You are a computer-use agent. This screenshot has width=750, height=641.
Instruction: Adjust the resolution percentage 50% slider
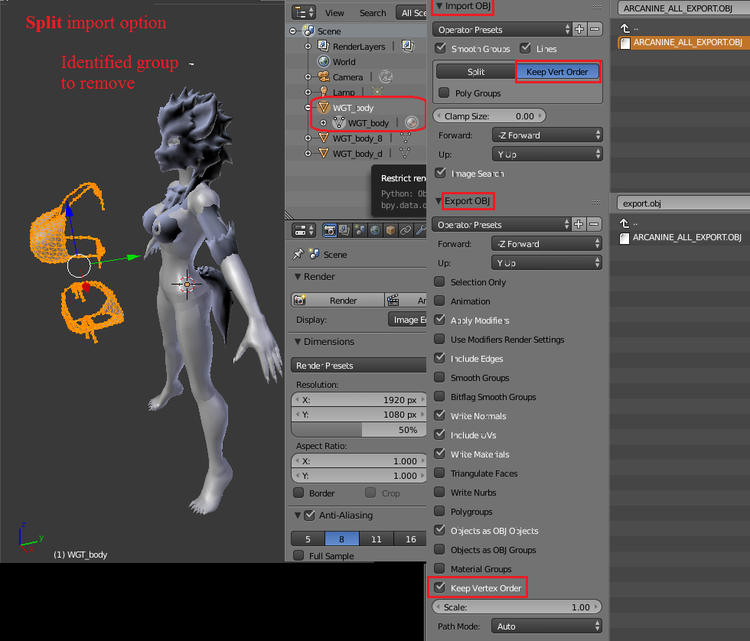(x=358, y=430)
